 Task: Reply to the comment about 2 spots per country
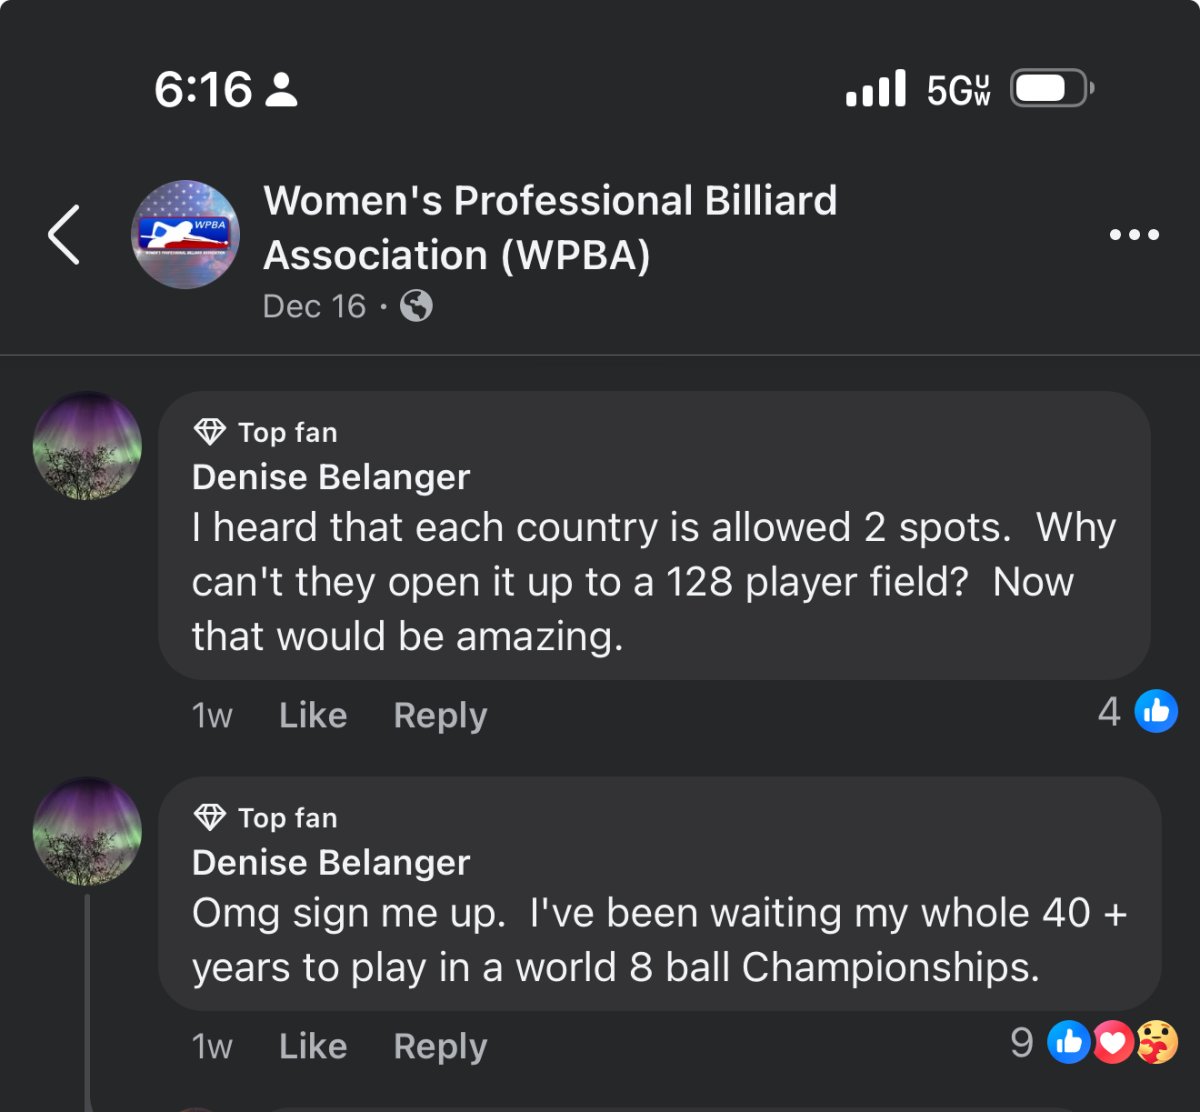pyautogui.click(x=440, y=715)
